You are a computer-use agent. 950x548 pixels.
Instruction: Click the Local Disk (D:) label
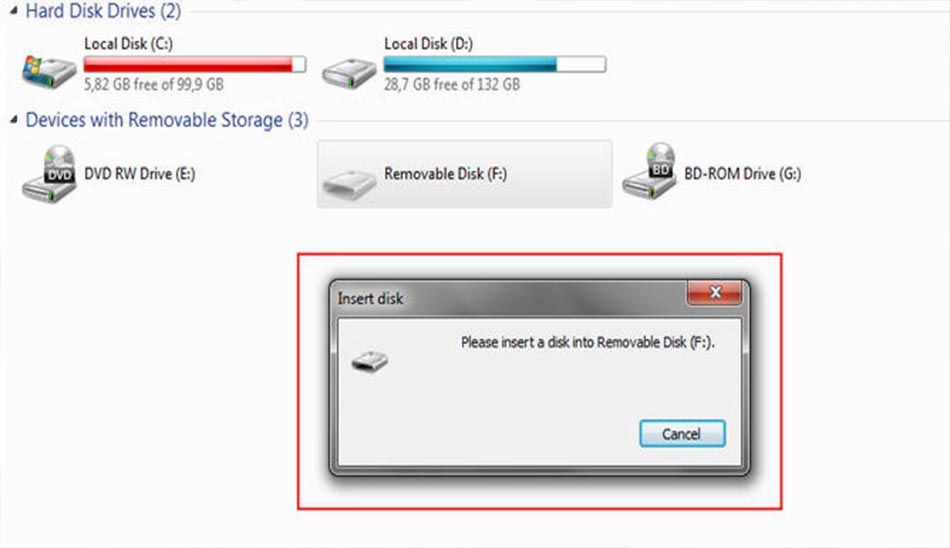[x=428, y=44]
